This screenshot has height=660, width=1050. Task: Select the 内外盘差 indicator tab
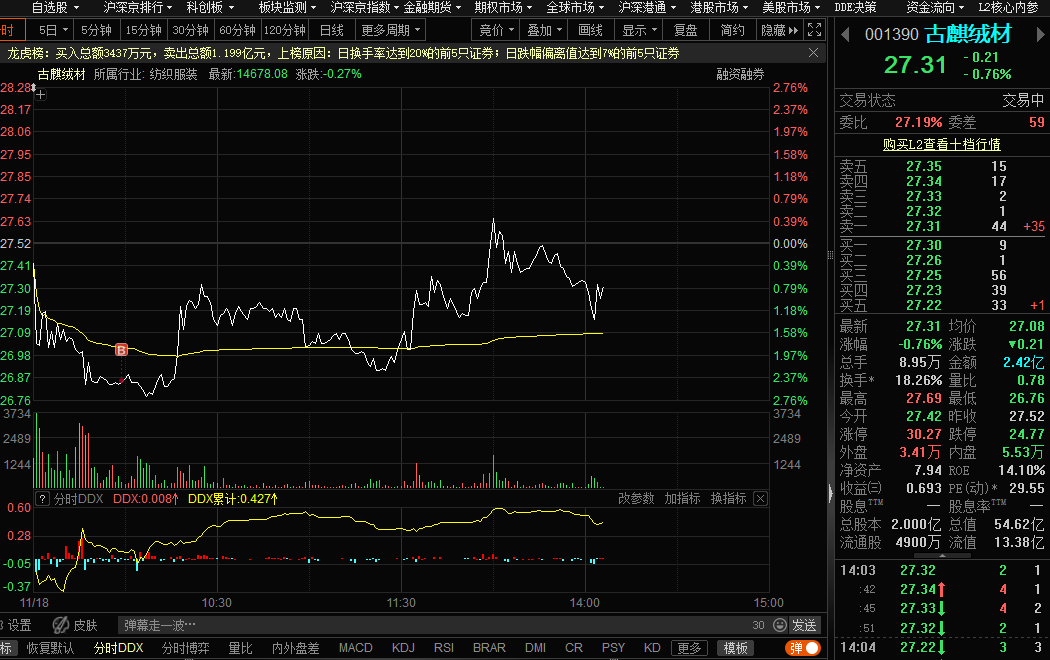295,648
